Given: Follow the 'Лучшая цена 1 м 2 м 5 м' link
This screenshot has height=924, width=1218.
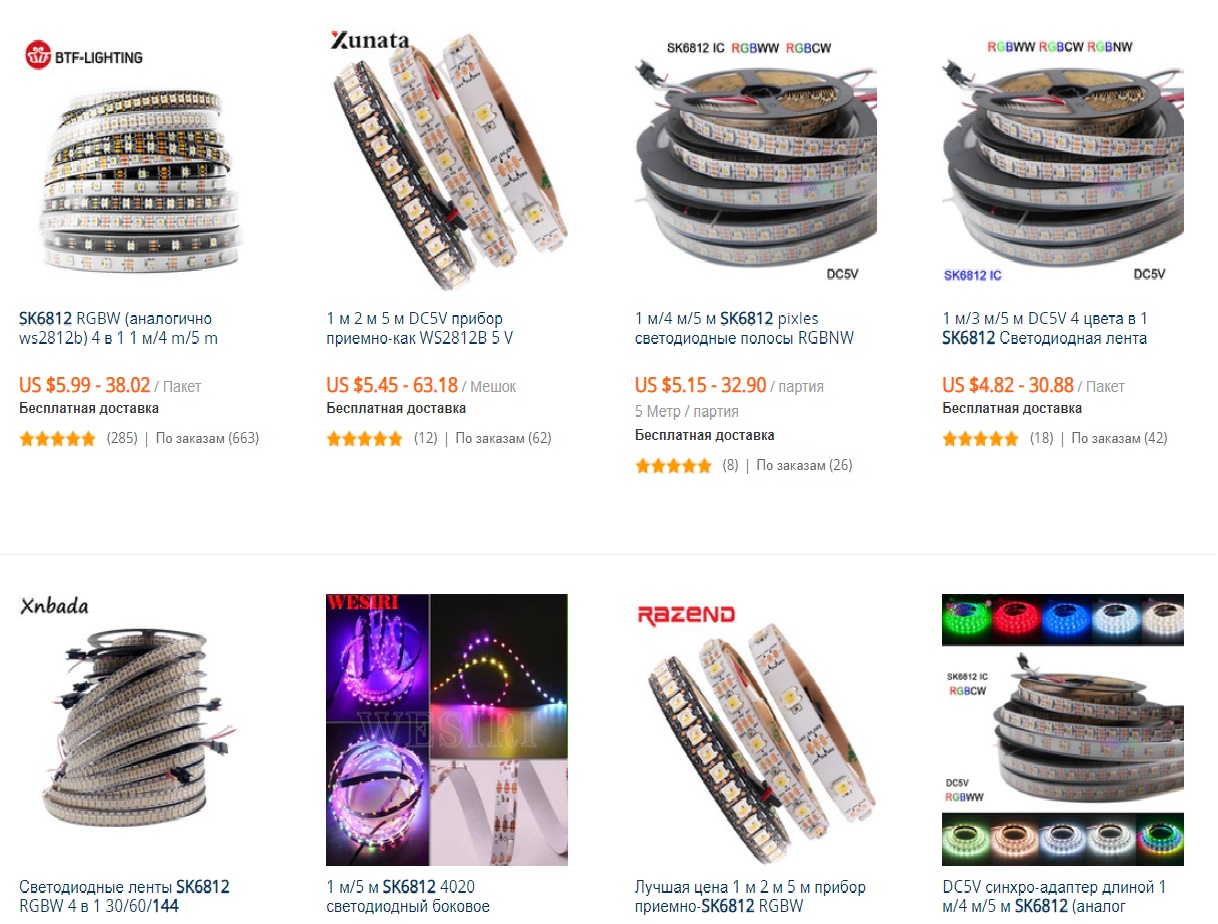Looking at the screenshot, I should 750,896.
